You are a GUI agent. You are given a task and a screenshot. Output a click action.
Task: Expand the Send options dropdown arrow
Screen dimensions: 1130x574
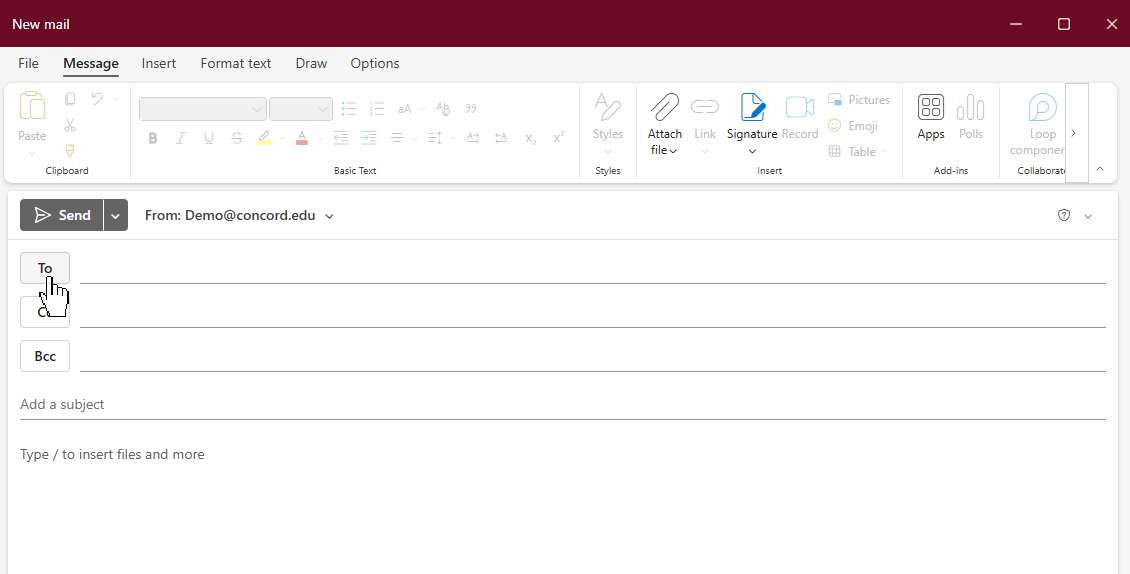(116, 215)
